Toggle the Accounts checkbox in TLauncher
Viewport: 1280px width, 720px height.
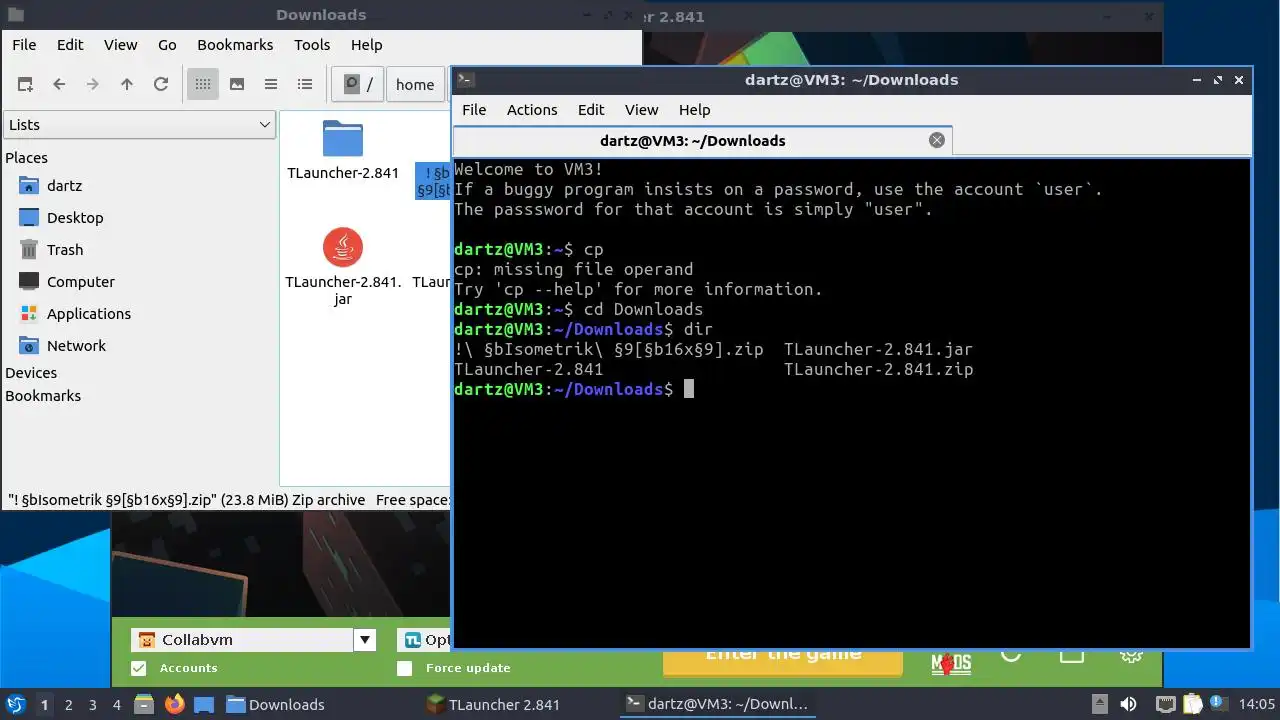139,668
